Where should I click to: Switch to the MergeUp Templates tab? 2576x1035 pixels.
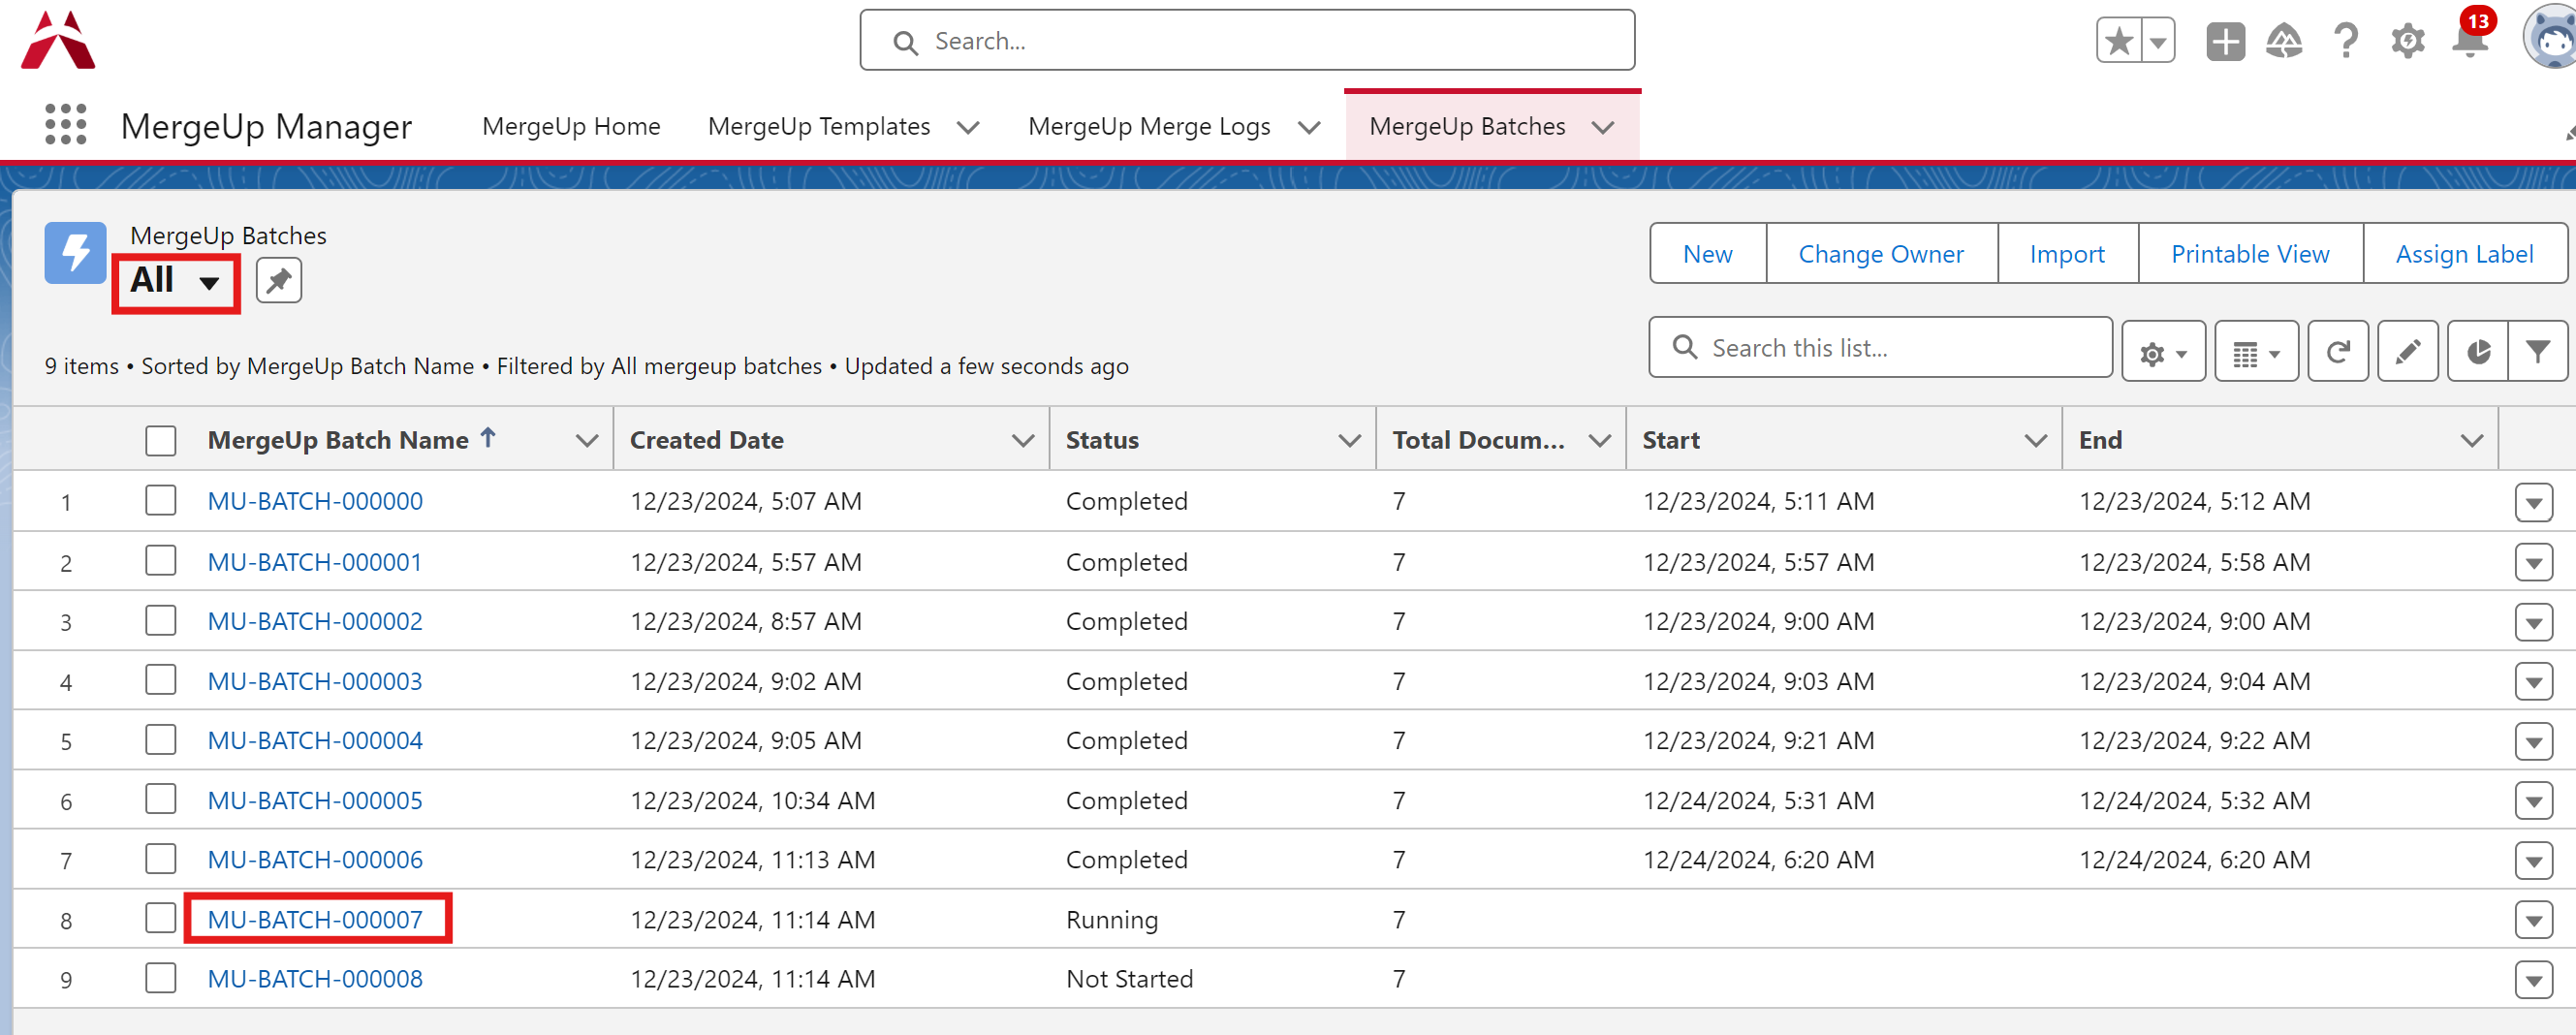[x=818, y=127]
